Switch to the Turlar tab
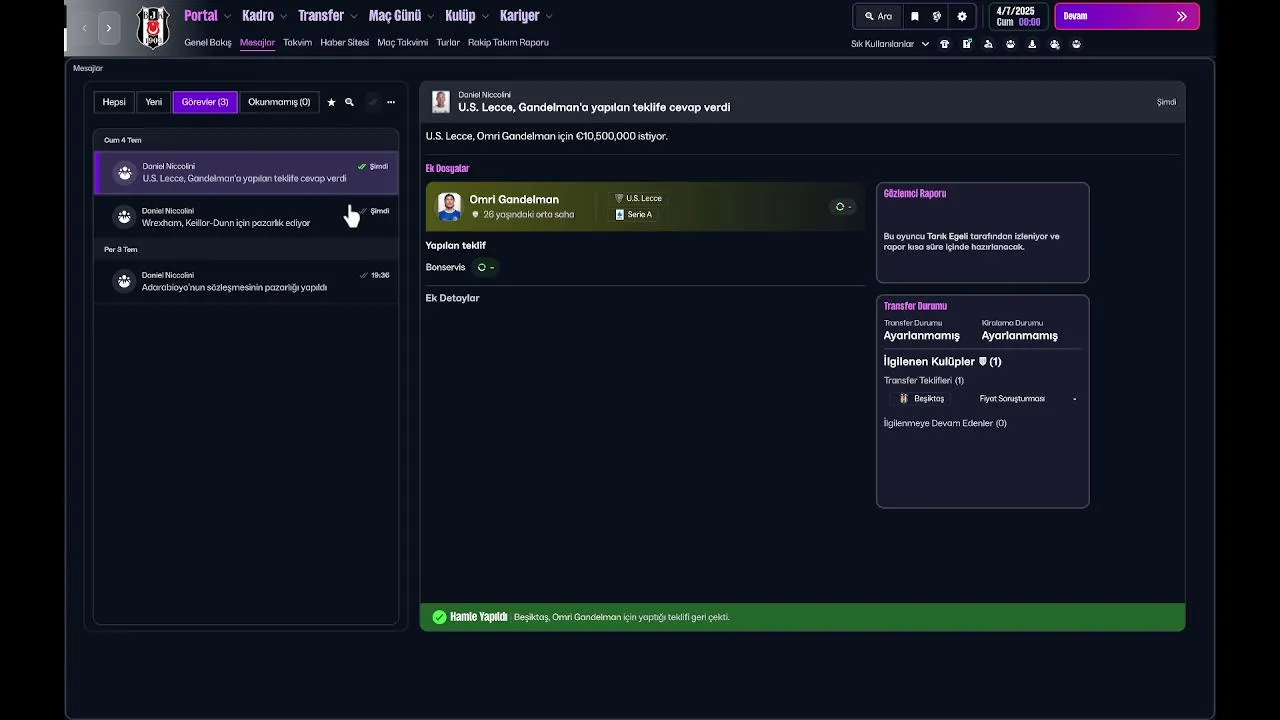 448,43
